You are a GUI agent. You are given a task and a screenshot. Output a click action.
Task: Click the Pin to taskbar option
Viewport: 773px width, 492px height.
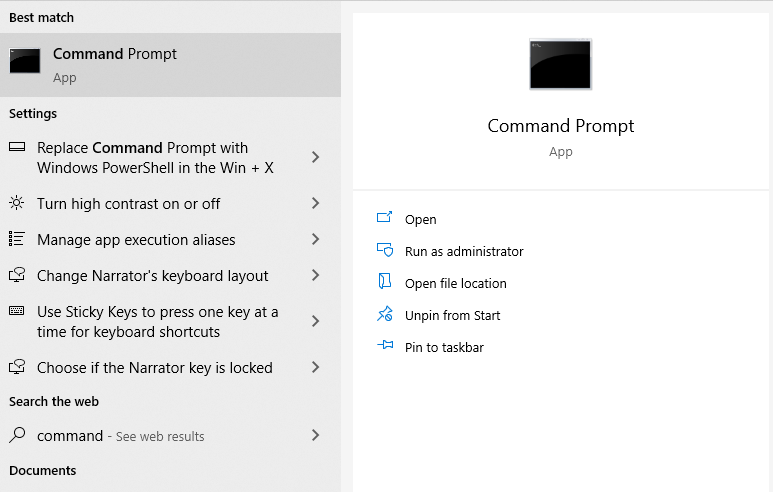(x=444, y=348)
